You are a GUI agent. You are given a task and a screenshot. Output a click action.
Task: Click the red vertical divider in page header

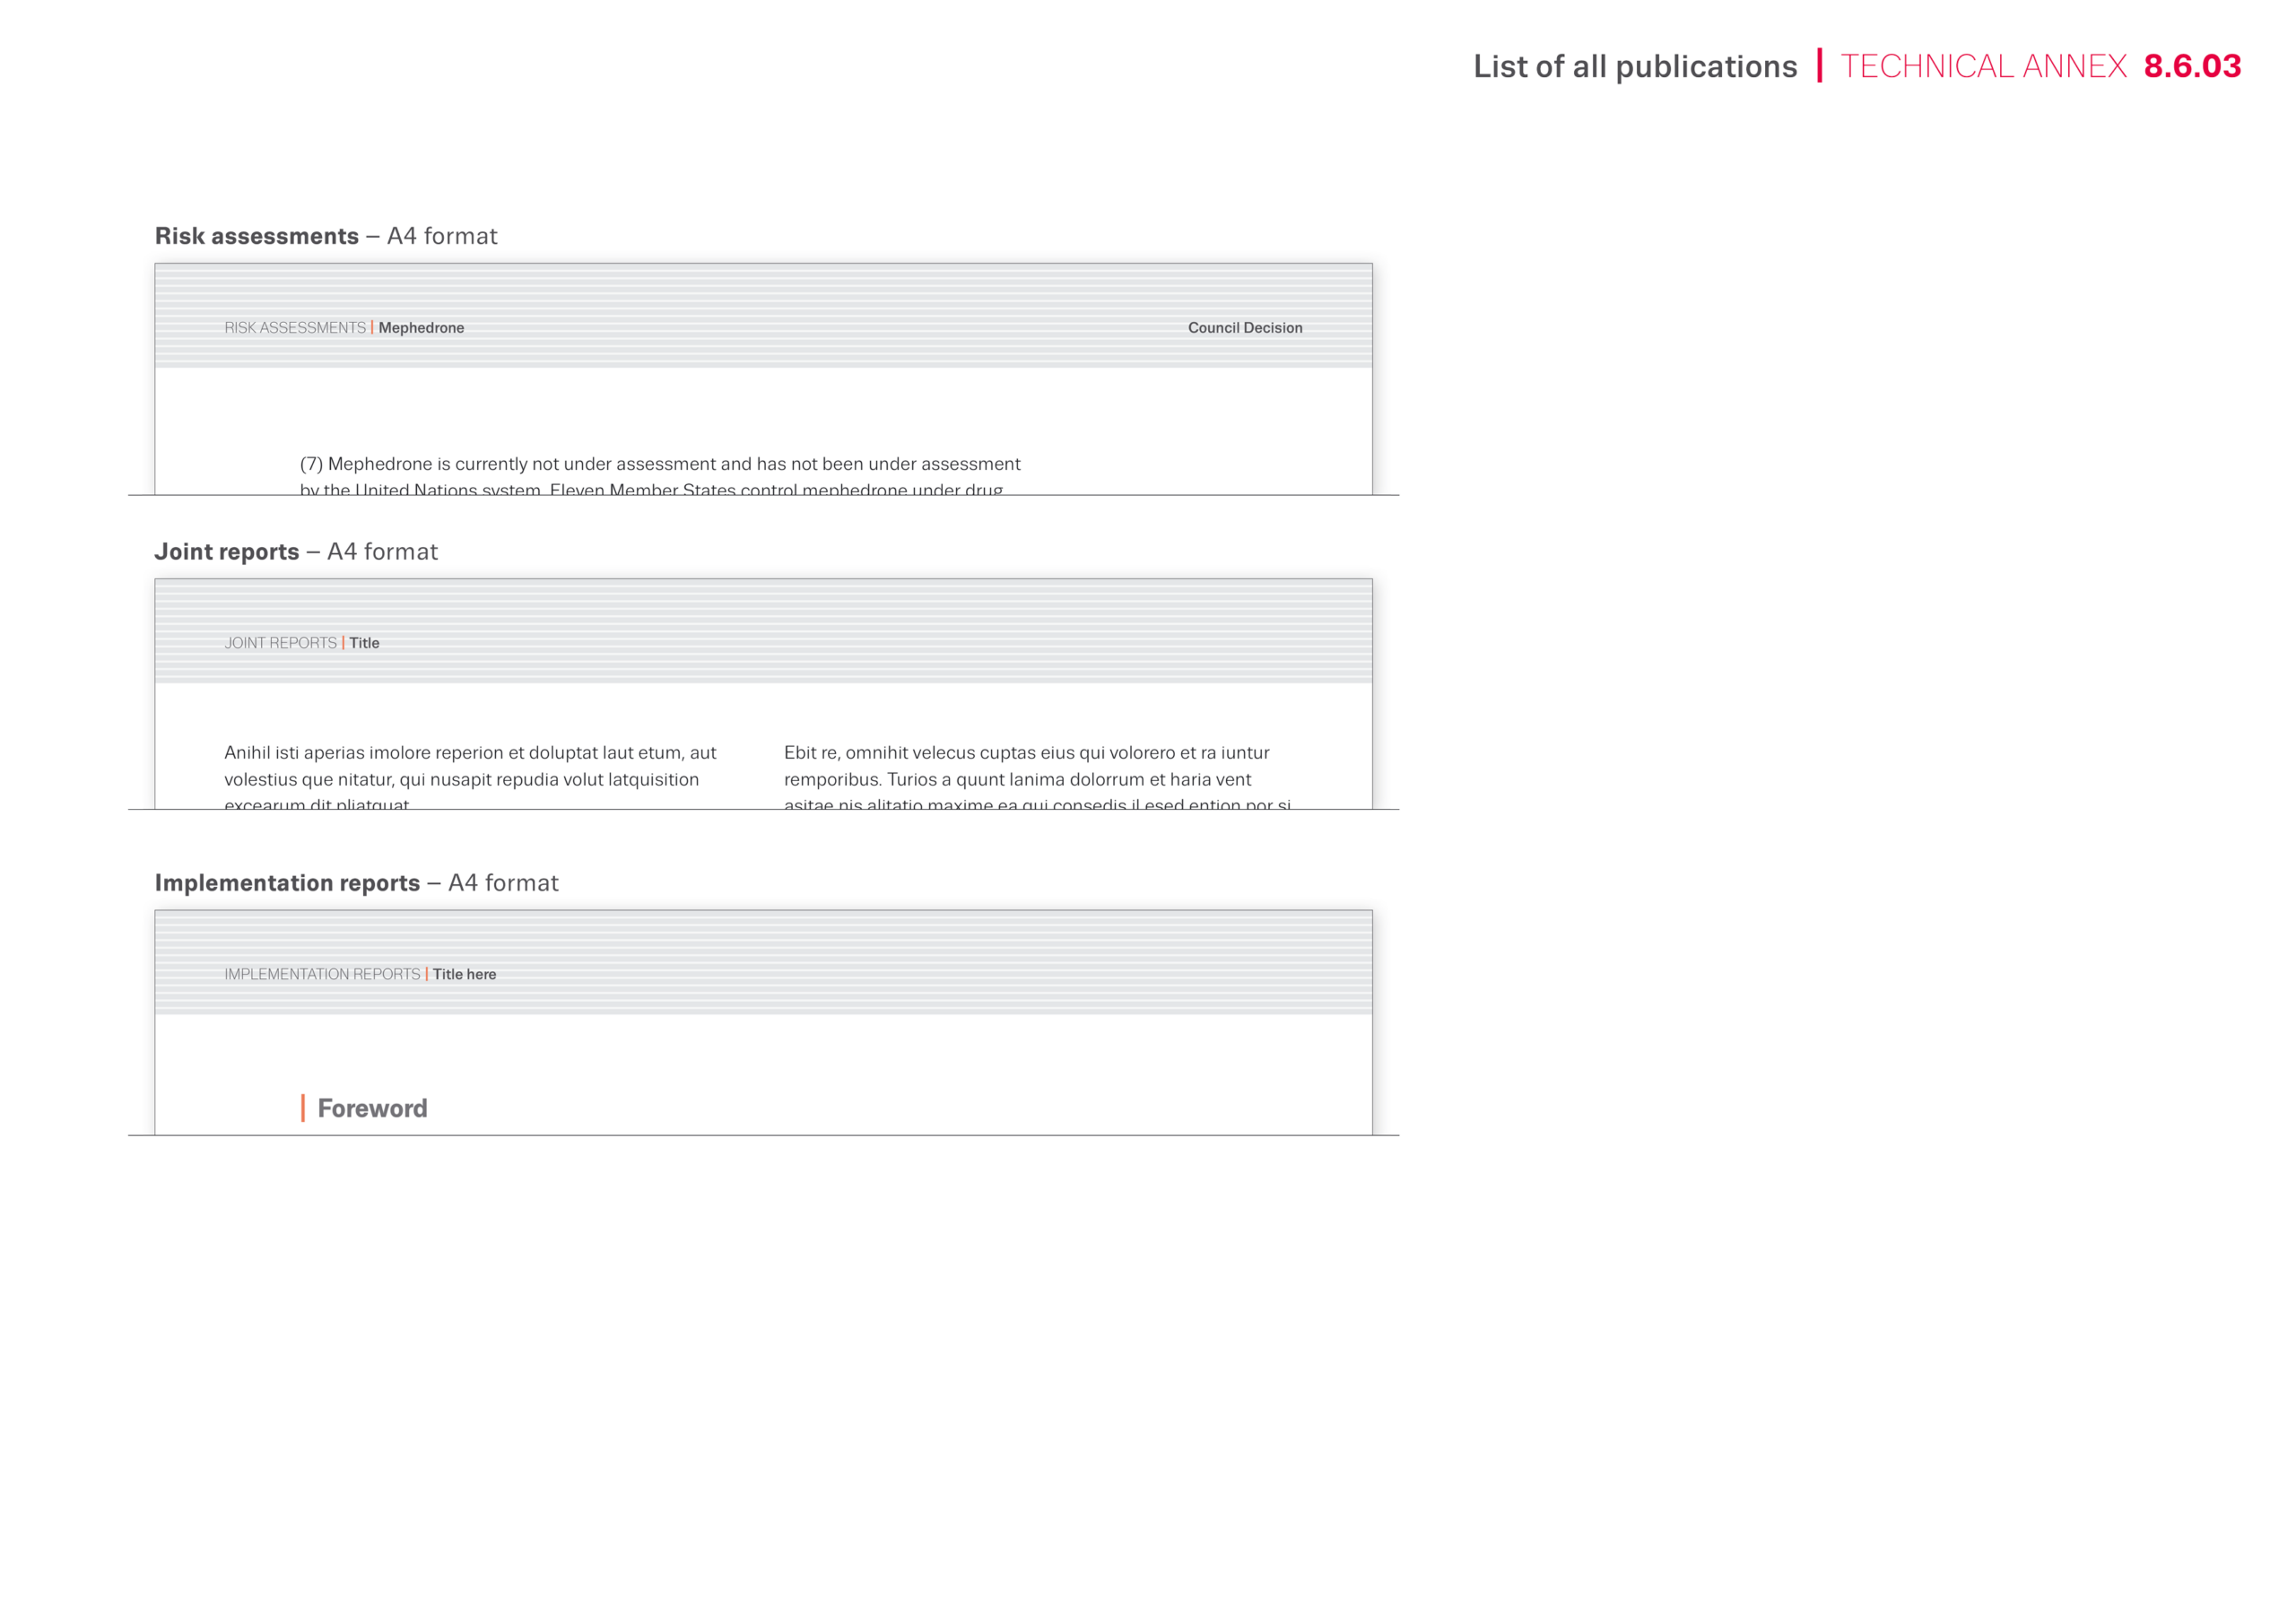tap(1819, 66)
